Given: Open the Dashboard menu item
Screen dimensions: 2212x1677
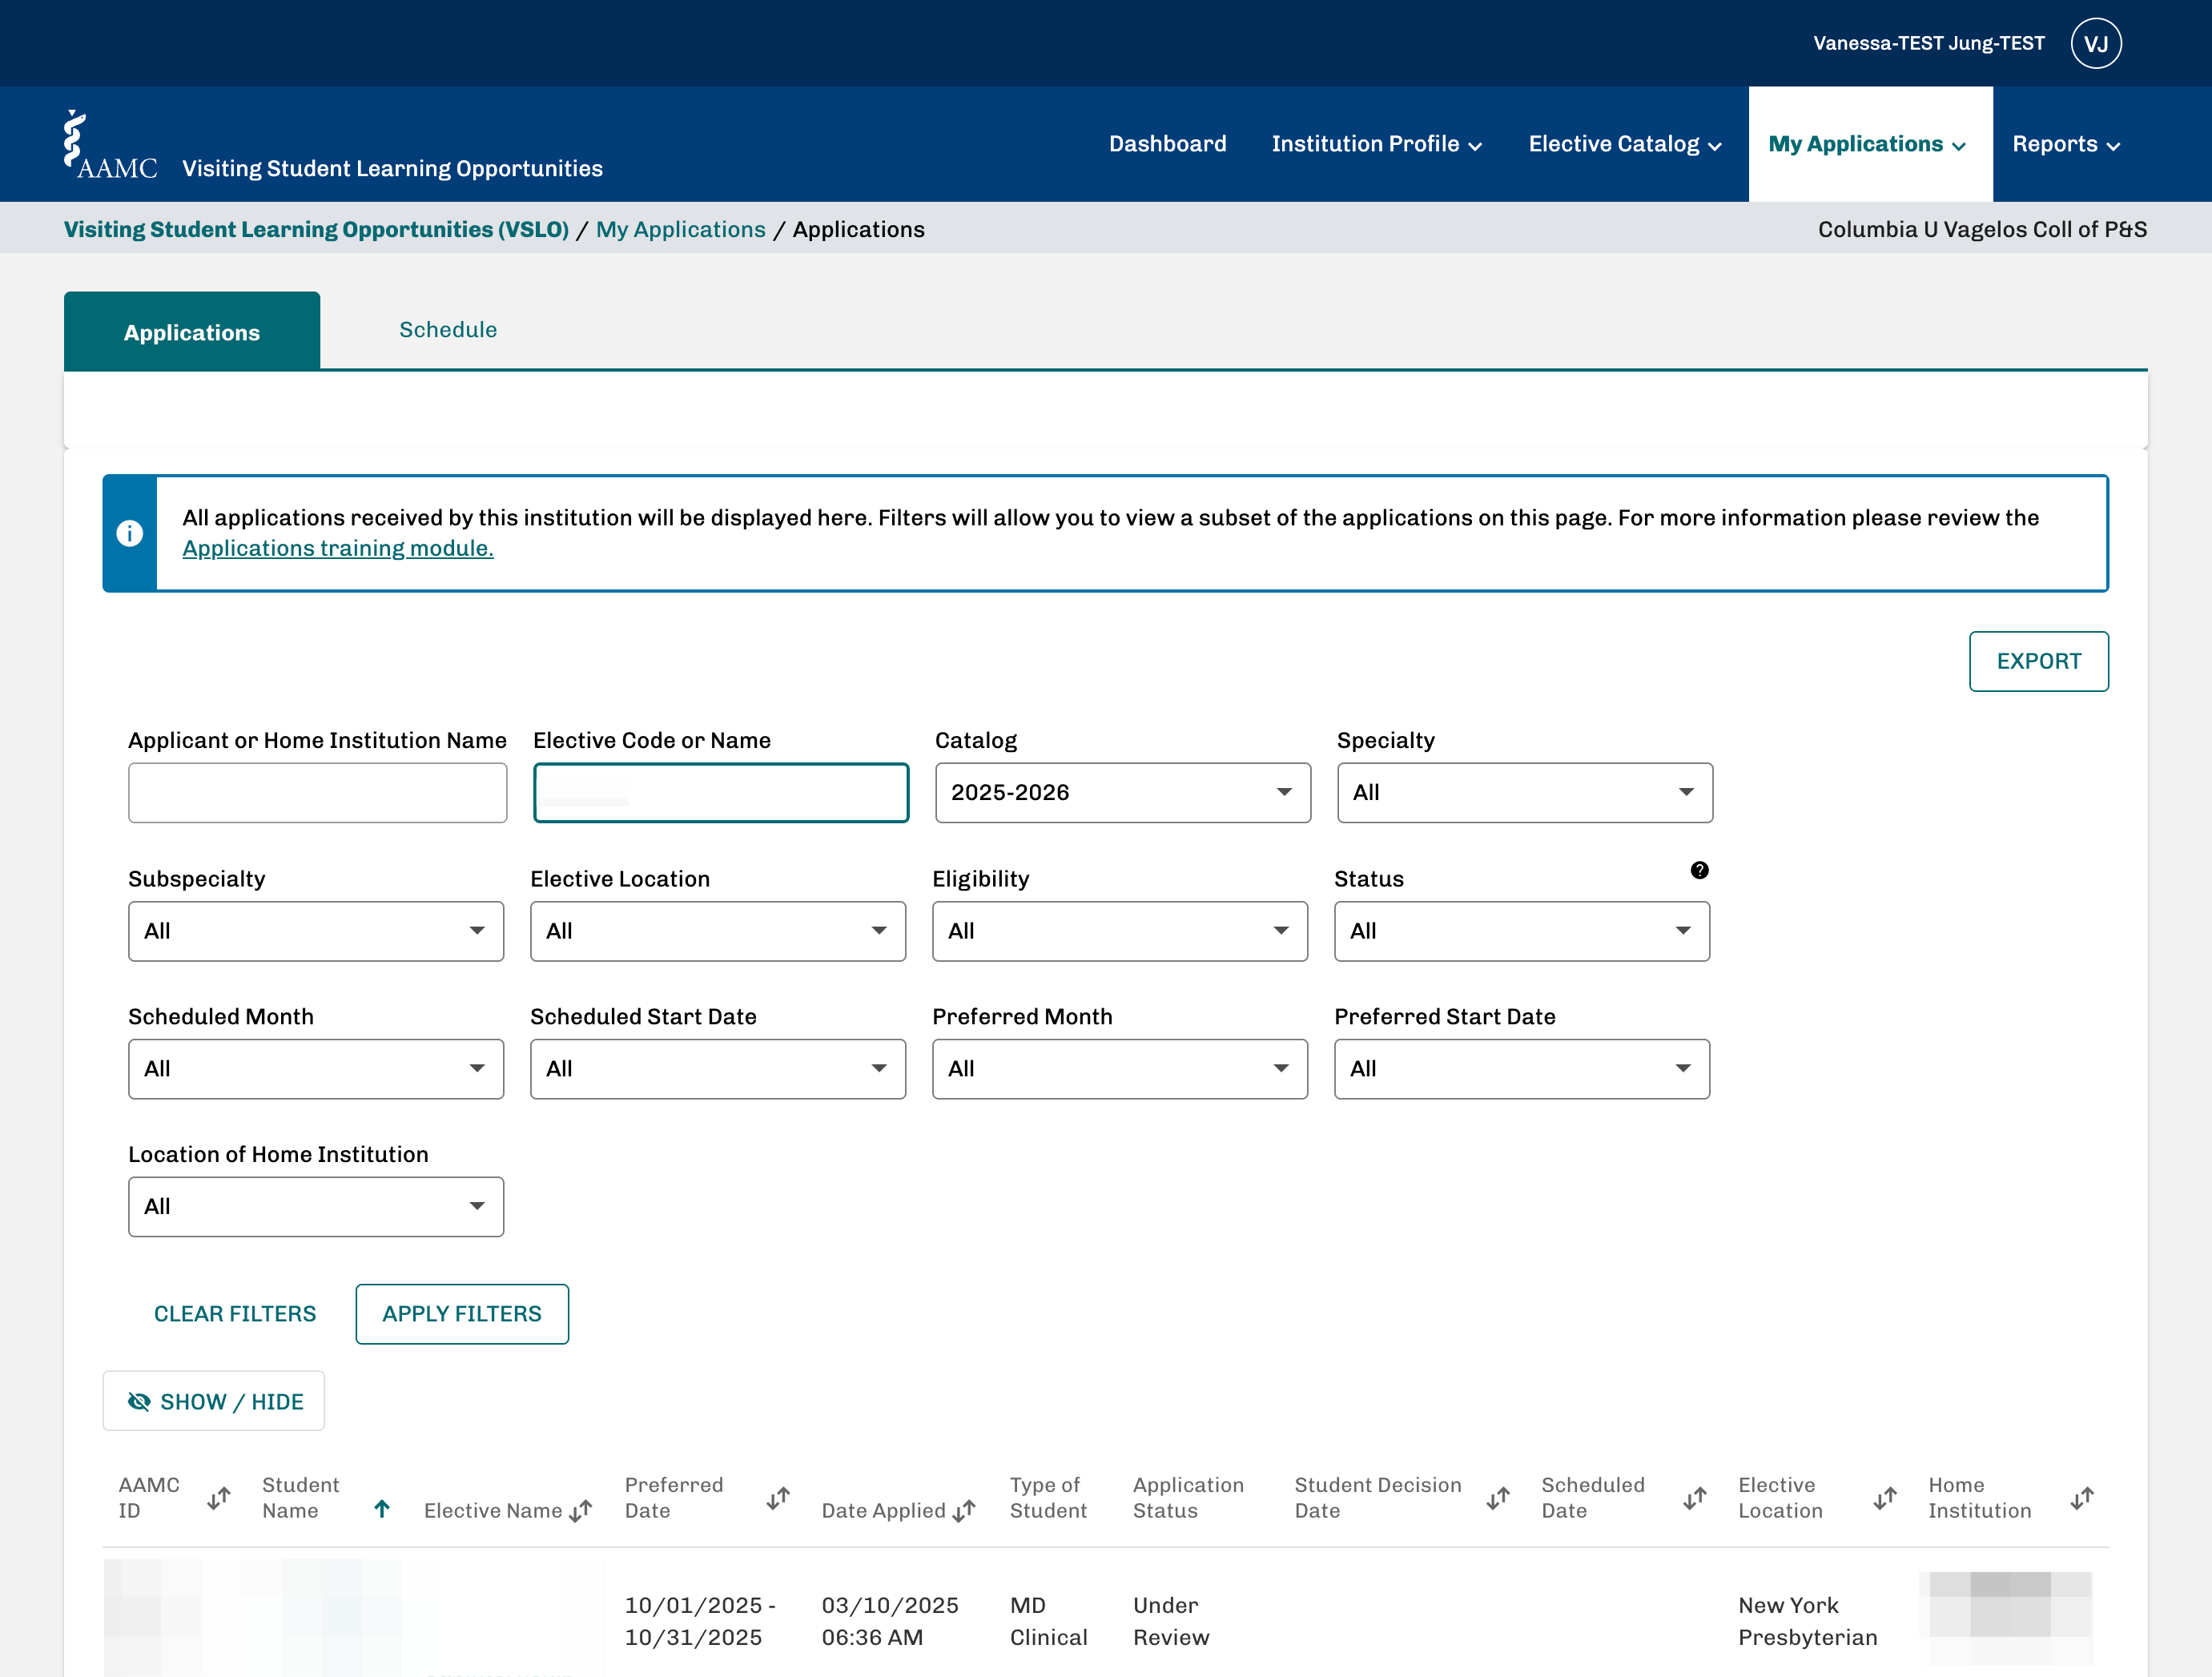Looking at the screenshot, I should pyautogui.click(x=1167, y=144).
